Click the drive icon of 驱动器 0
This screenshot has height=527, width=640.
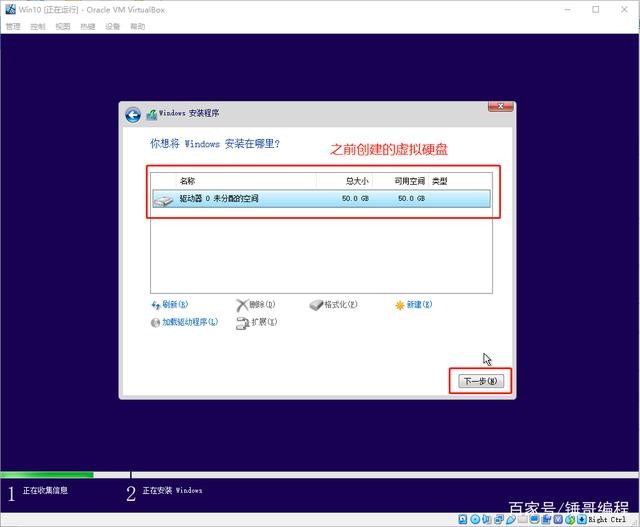(163, 200)
